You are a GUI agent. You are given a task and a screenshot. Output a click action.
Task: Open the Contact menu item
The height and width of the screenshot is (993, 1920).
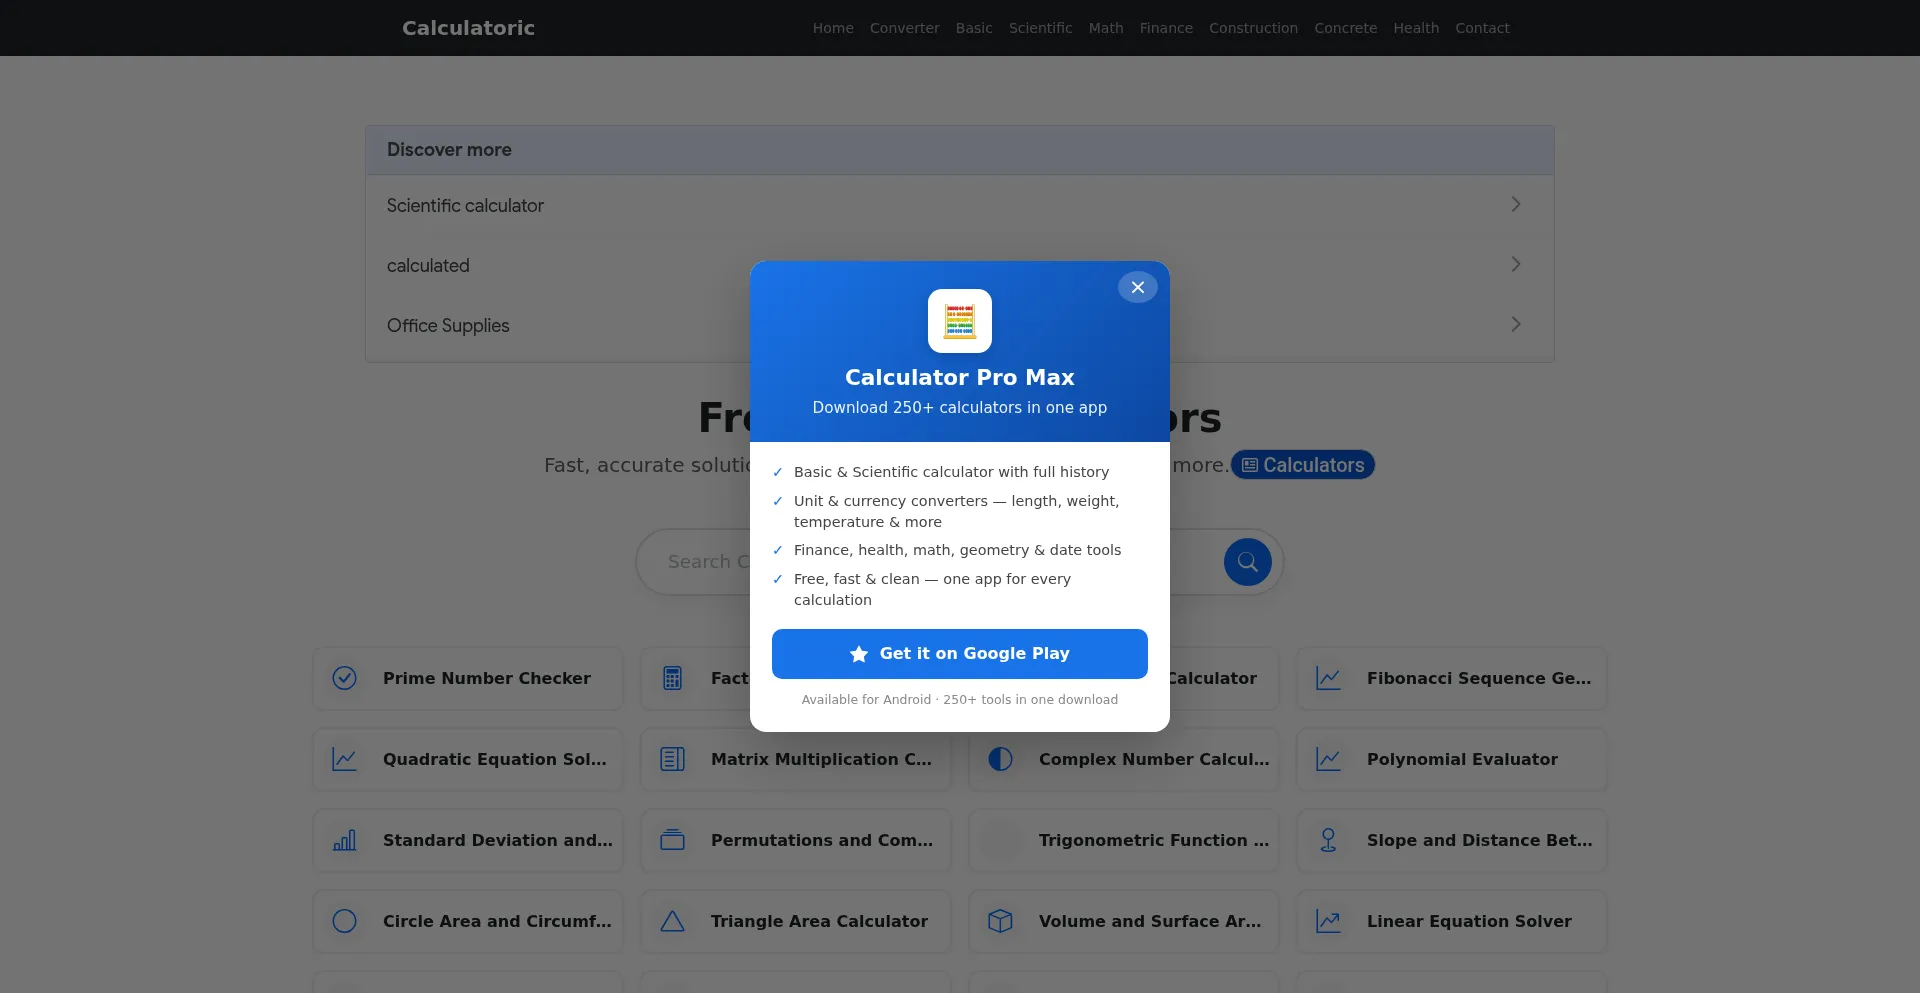1482,28
